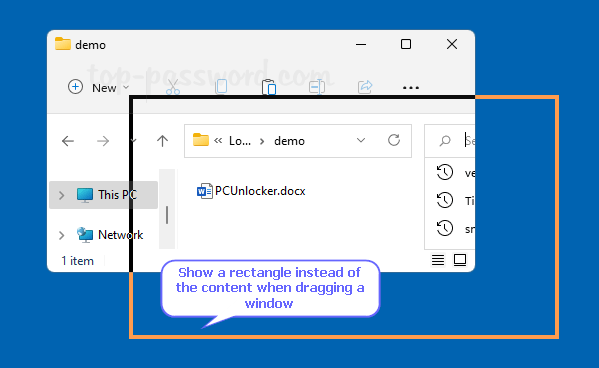The height and width of the screenshot is (368, 599).
Task: Click the Lo... path segment
Action: [x=240, y=141]
